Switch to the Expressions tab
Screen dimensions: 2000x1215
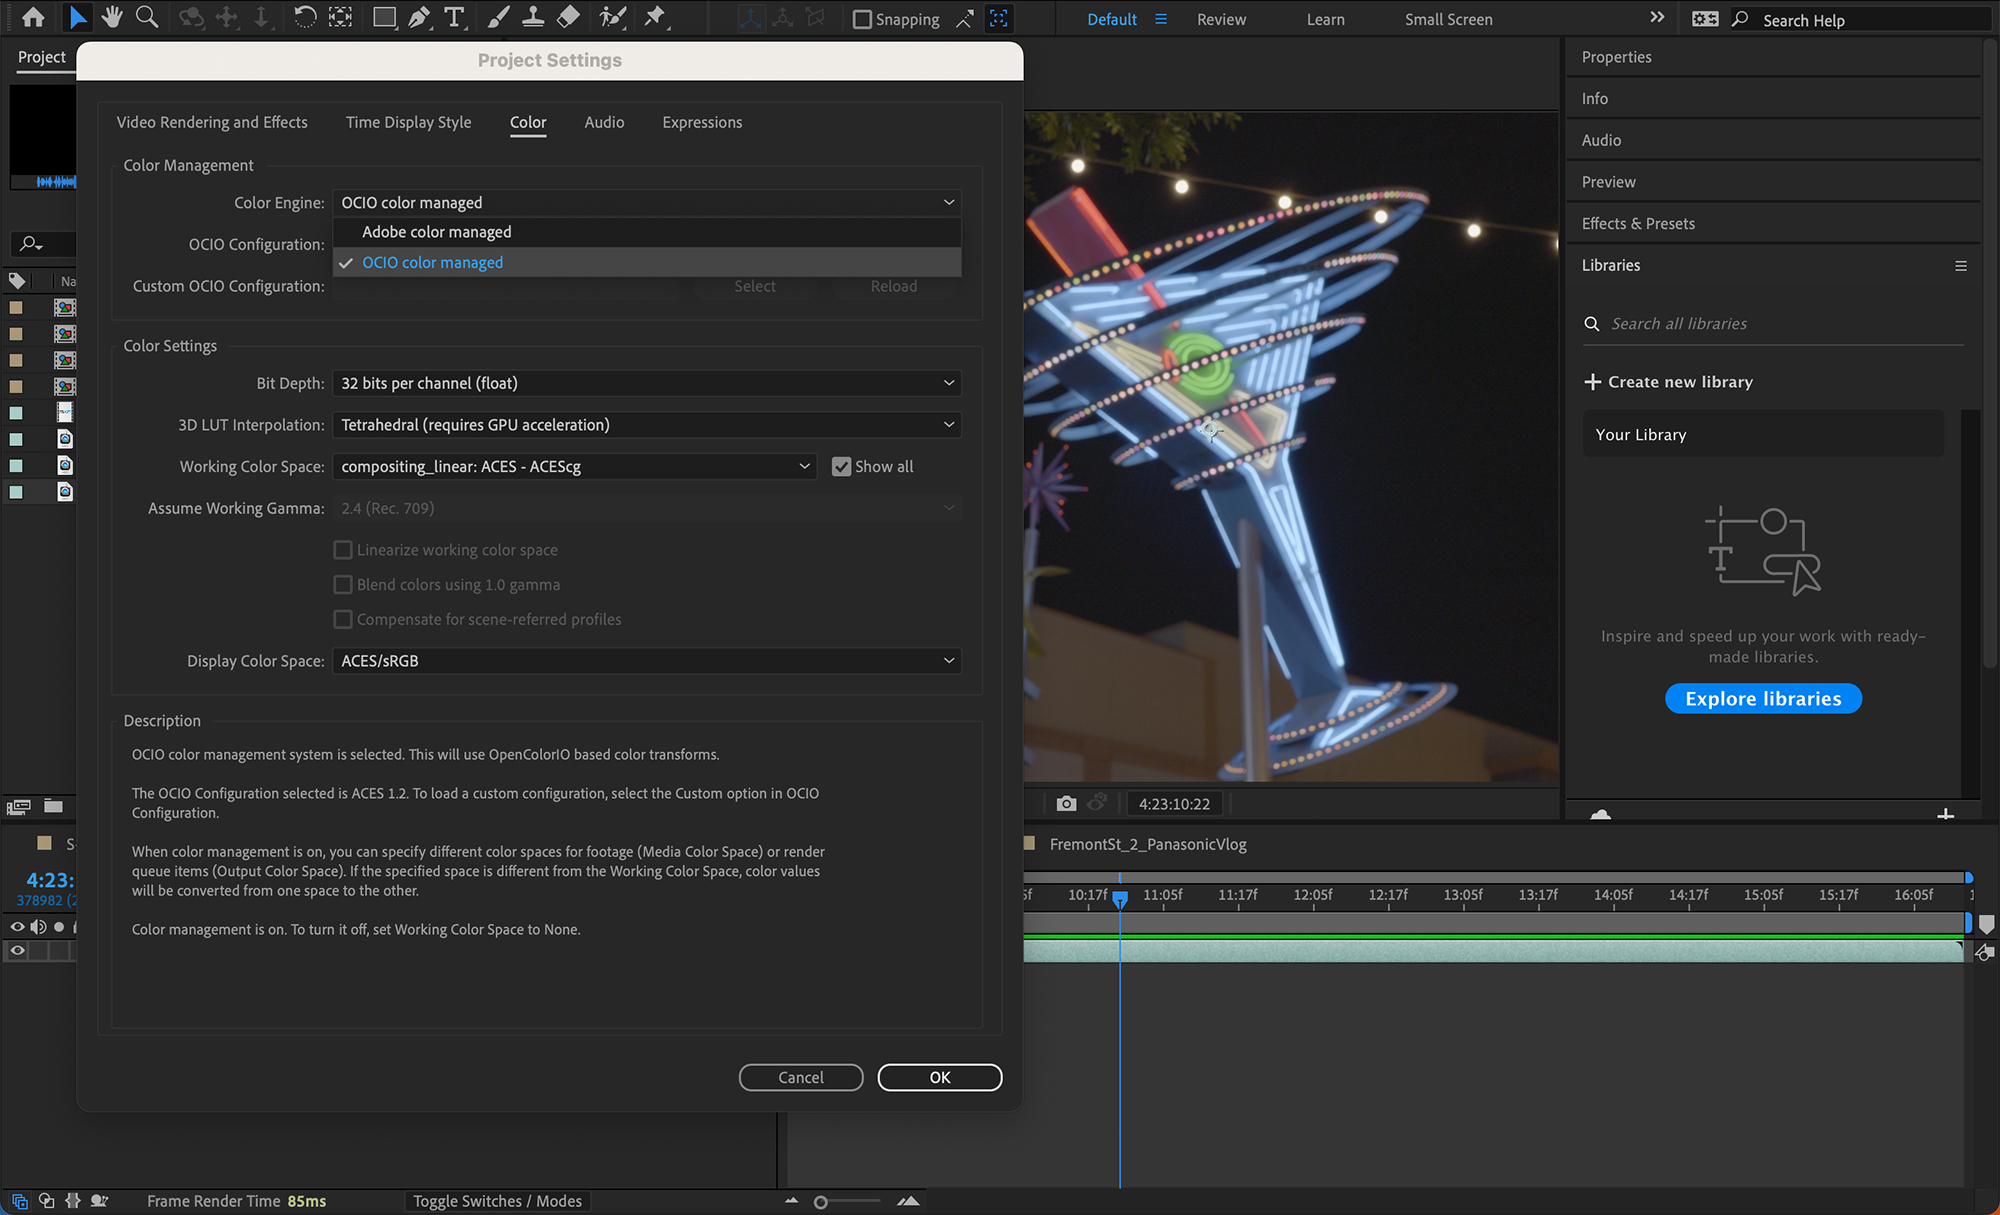click(701, 122)
